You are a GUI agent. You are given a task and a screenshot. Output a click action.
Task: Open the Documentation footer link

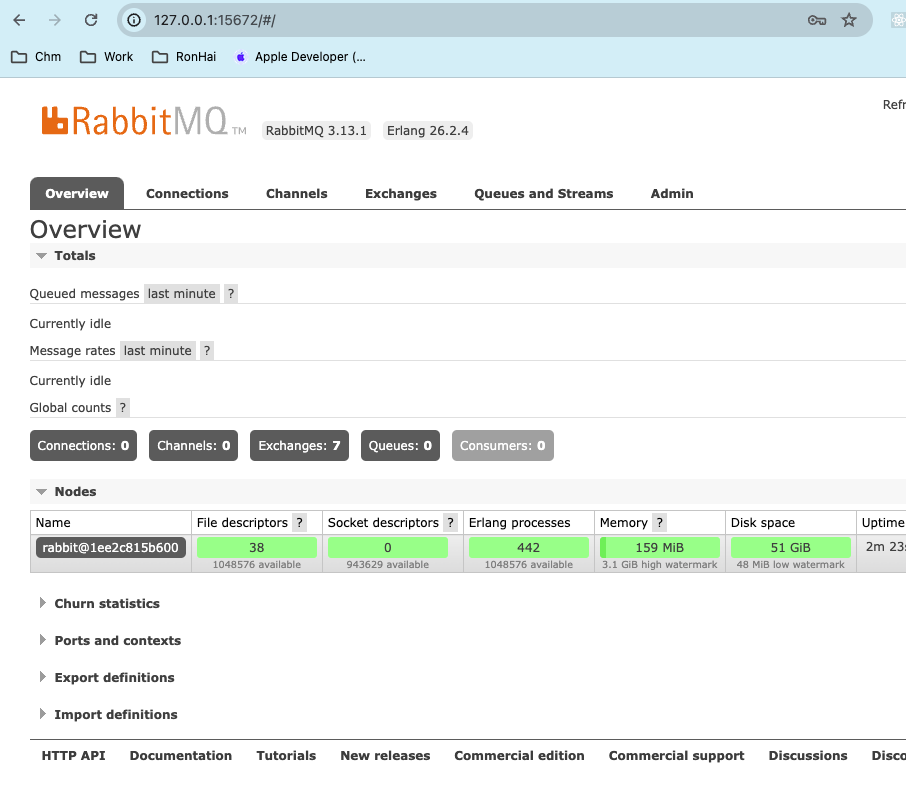pyautogui.click(x=181, y=755)
